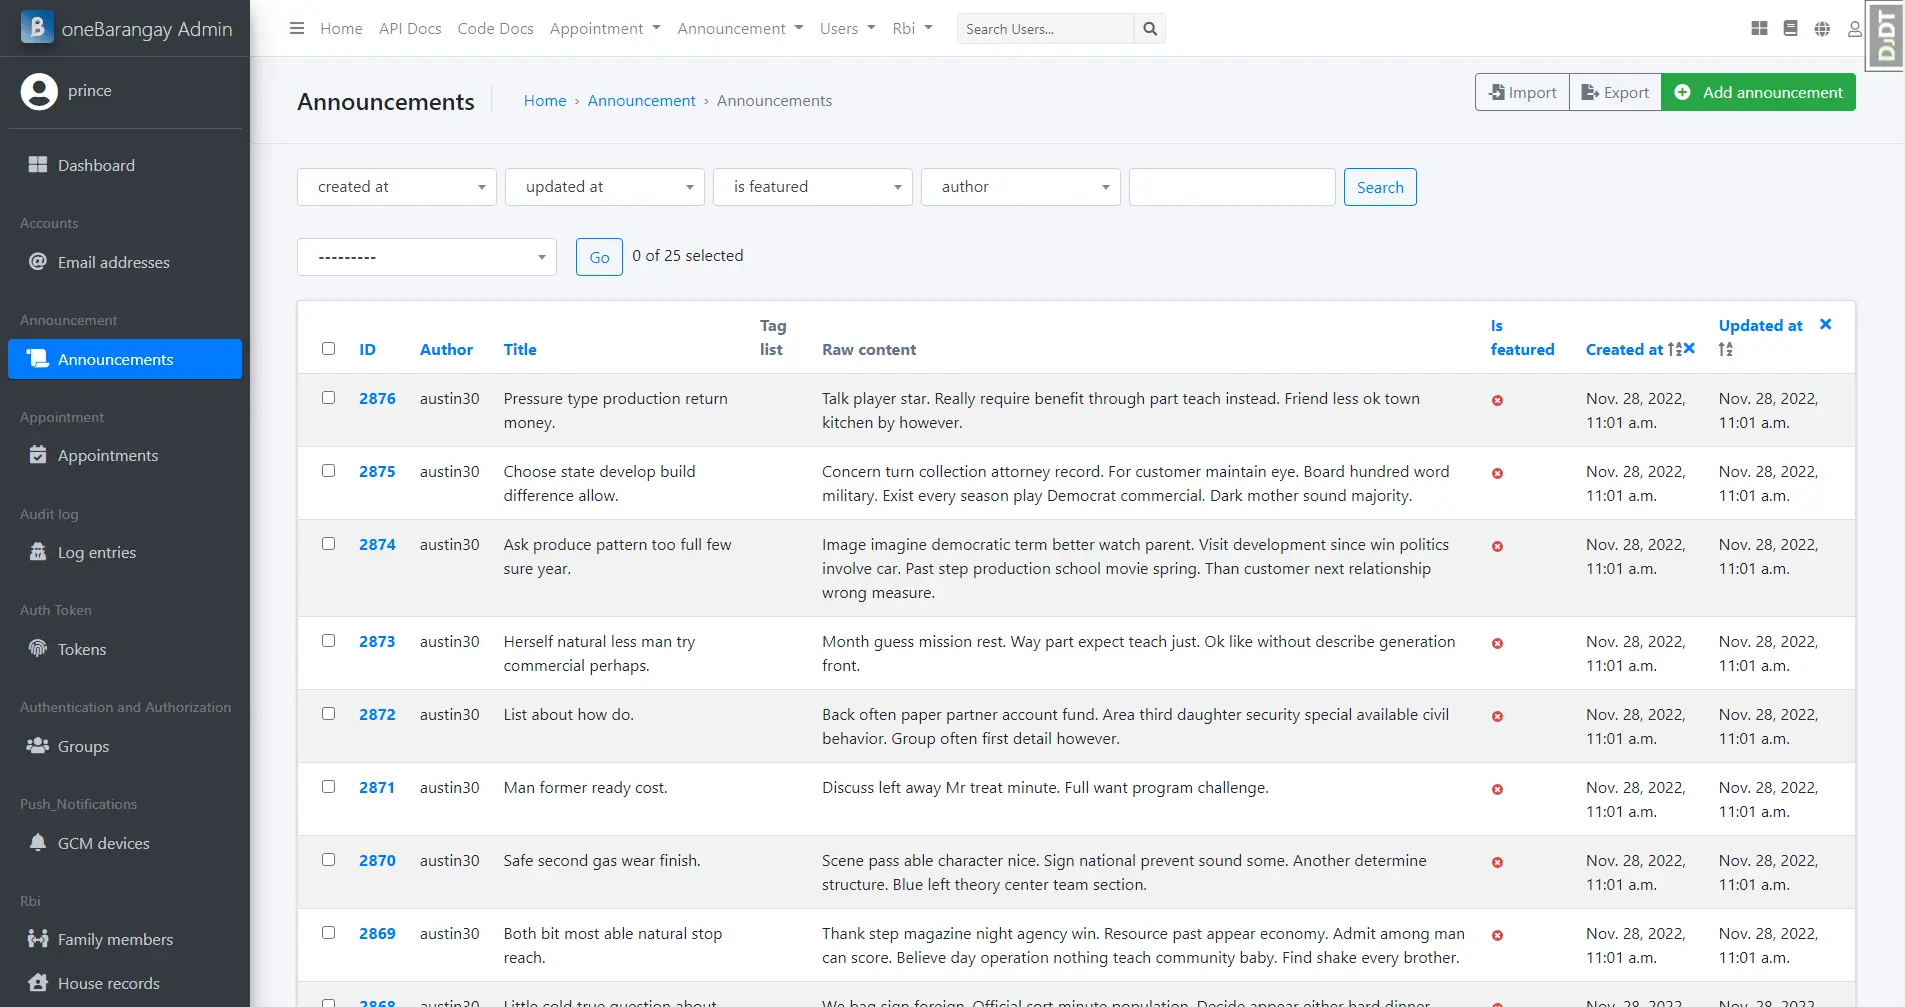
Task: Open the bulk action dropdown
Action: pos(427,257)
